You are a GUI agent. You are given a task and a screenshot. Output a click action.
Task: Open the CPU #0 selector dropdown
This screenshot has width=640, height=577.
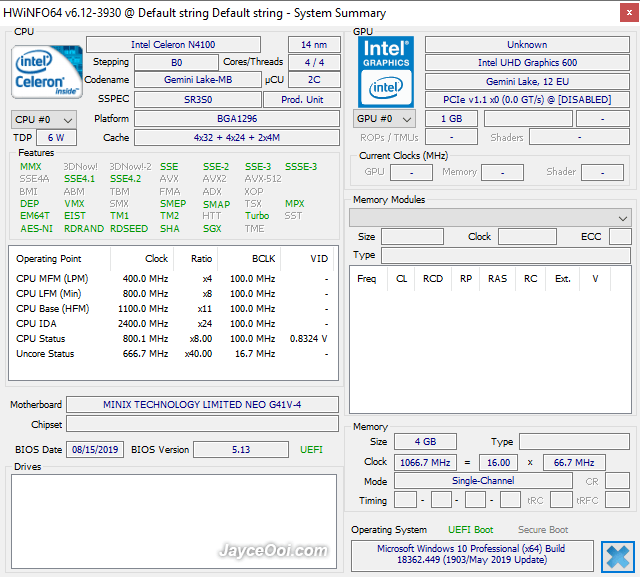44,120
